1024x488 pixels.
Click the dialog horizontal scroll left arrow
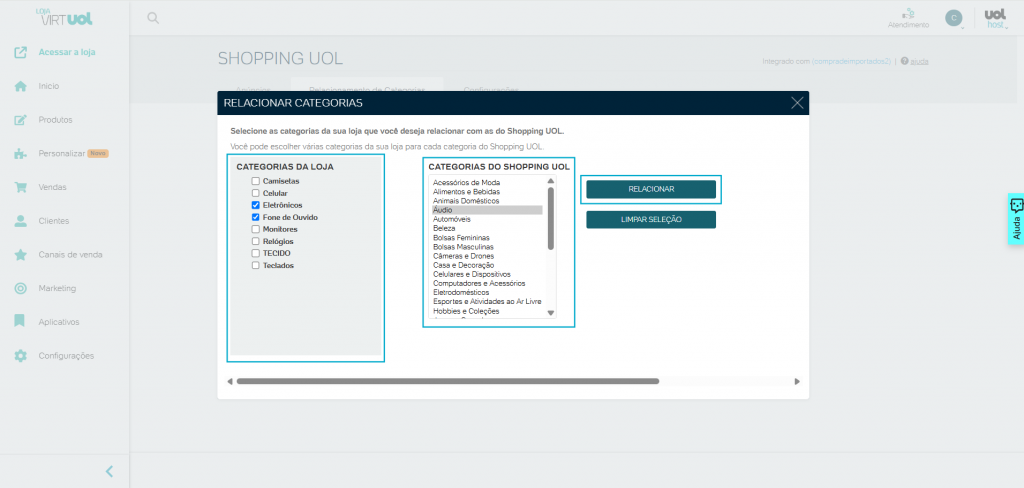pos(230,382)
